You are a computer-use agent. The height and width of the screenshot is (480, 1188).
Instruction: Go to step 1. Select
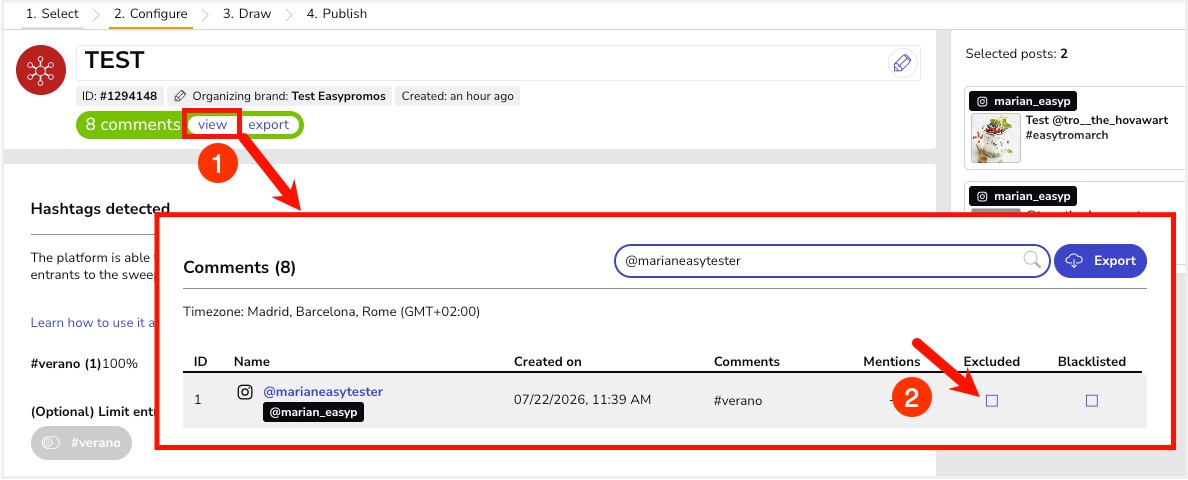52,14
